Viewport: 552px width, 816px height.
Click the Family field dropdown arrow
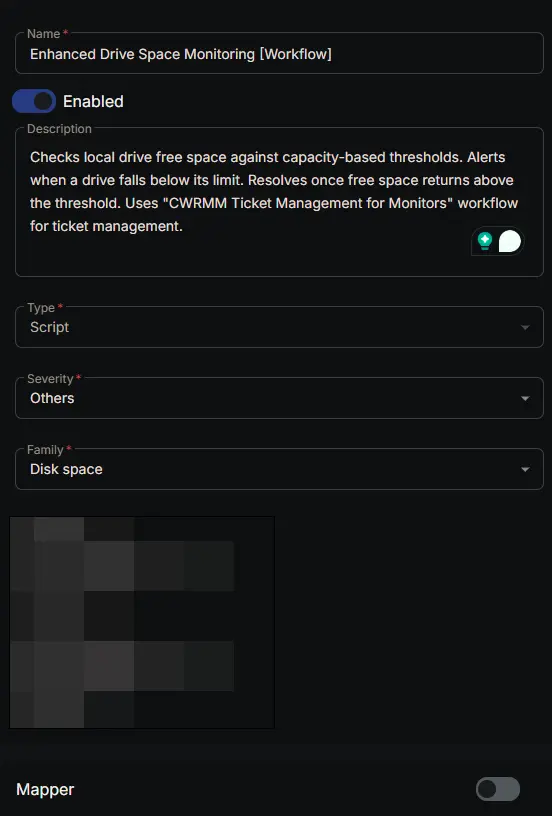coord(525,469)
